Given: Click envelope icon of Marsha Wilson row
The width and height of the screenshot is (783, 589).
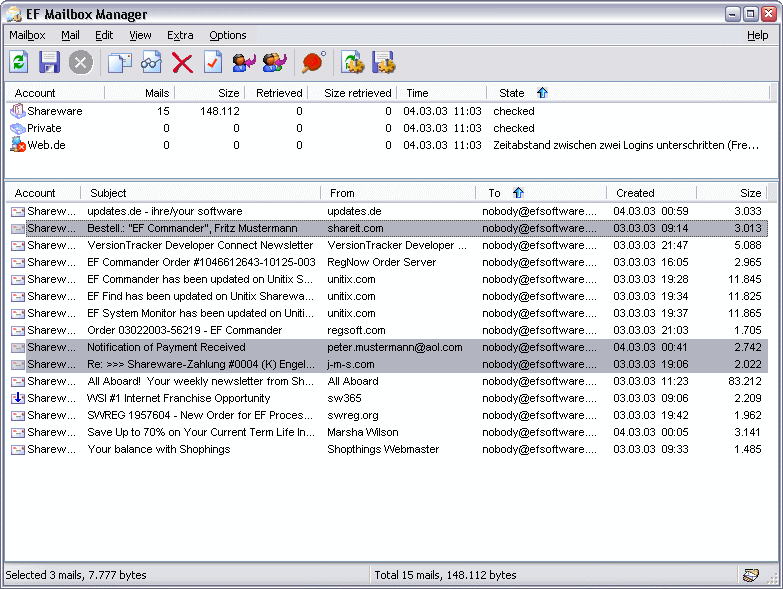Looking at the screenshot, I should click(x=17, y=433).
